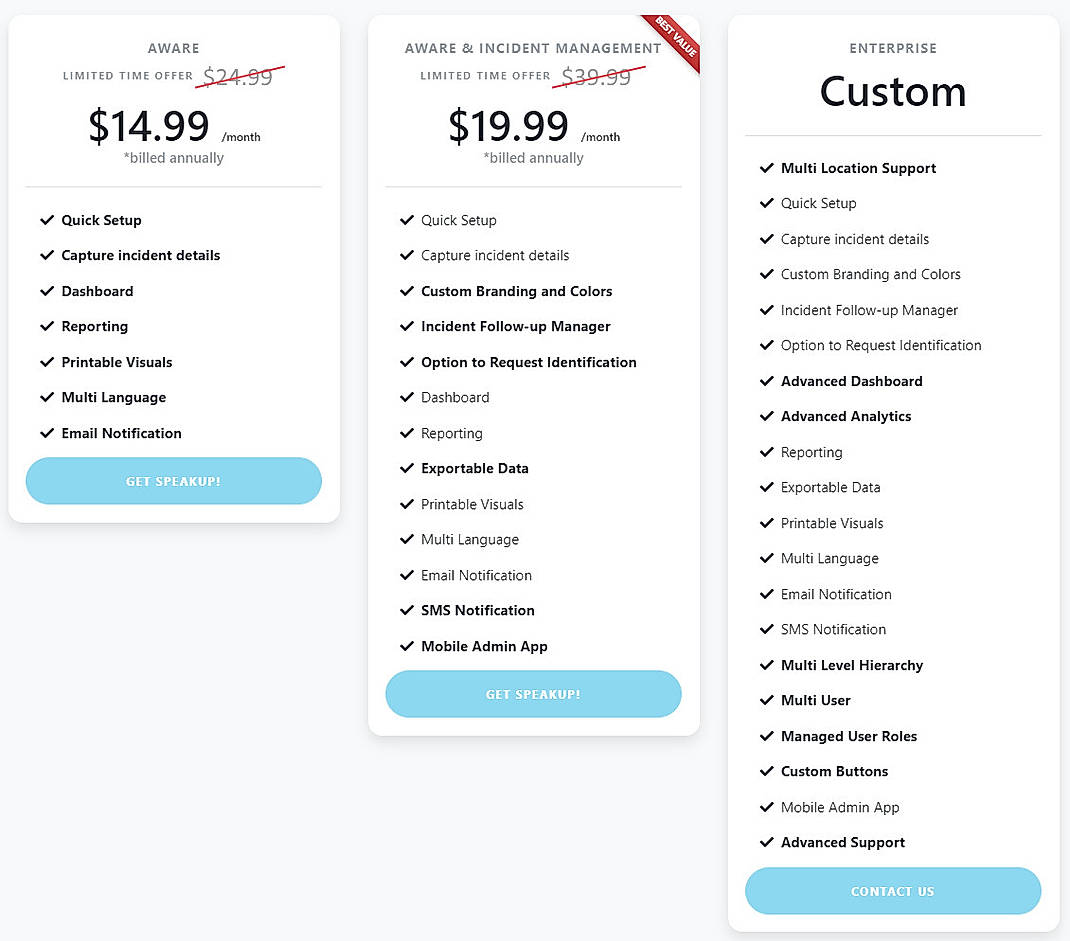Click checkmark beside Multi Level Hierarchy
The height and width of the screenshot is (941, 1070).
coord(767,665)
